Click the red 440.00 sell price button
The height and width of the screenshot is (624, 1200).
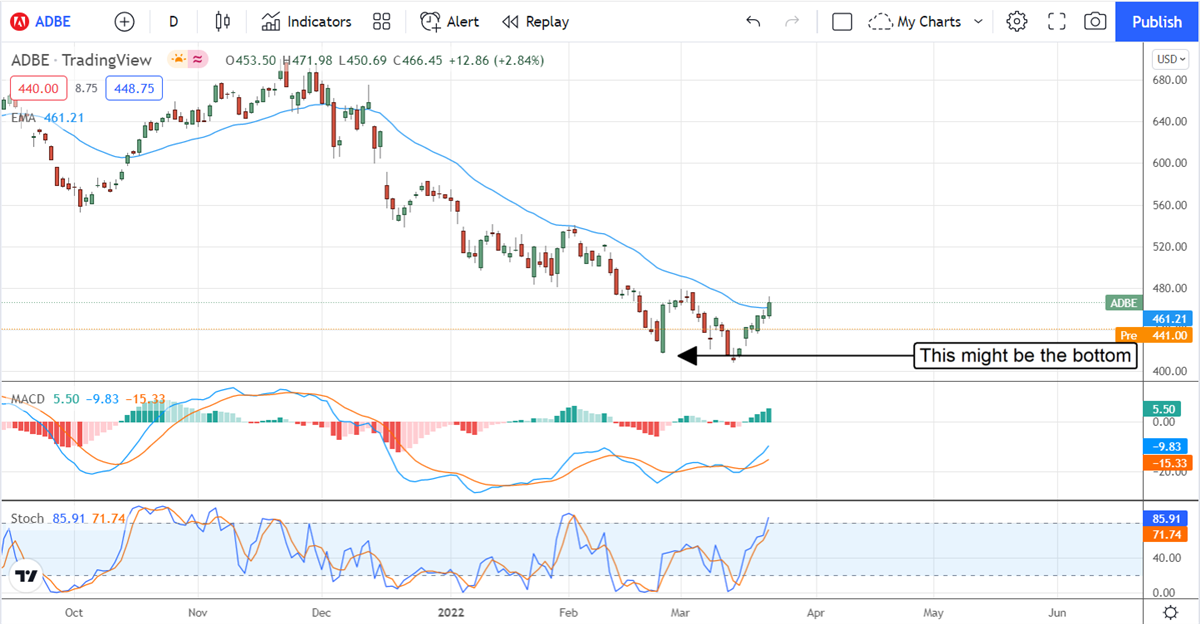pyautogui.click(x=38, y=88)
